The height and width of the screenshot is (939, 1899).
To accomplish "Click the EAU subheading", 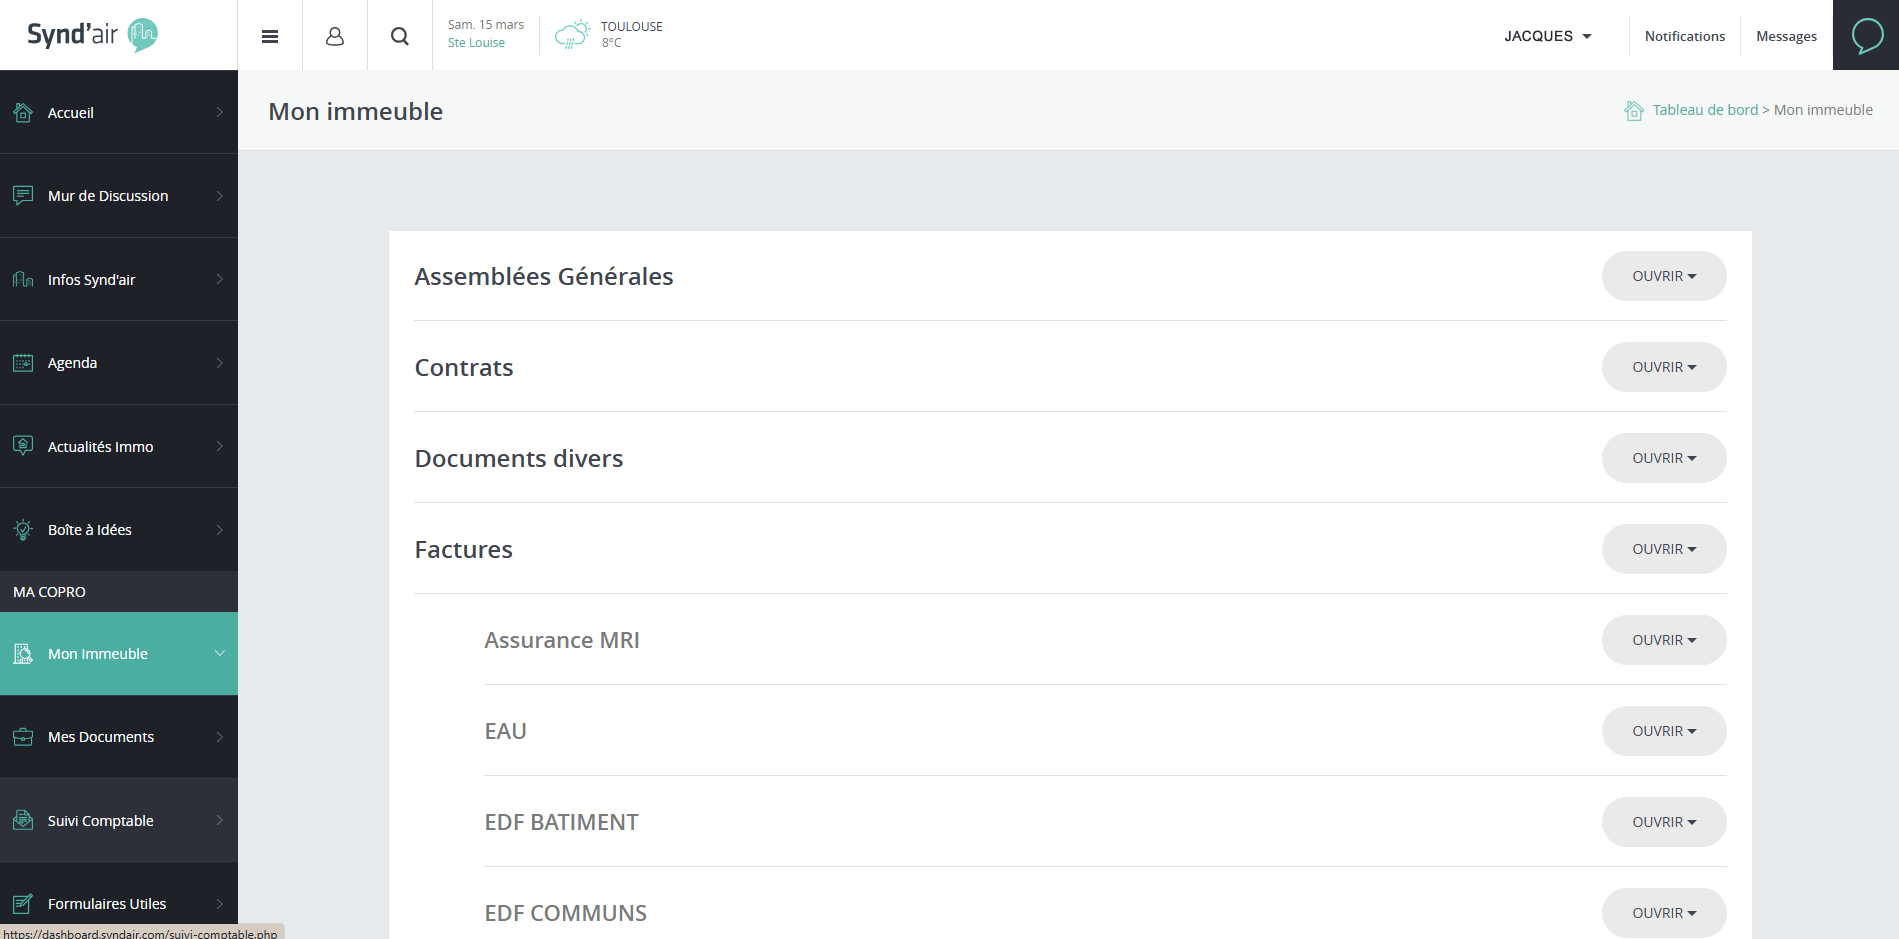I will (506, 731).
